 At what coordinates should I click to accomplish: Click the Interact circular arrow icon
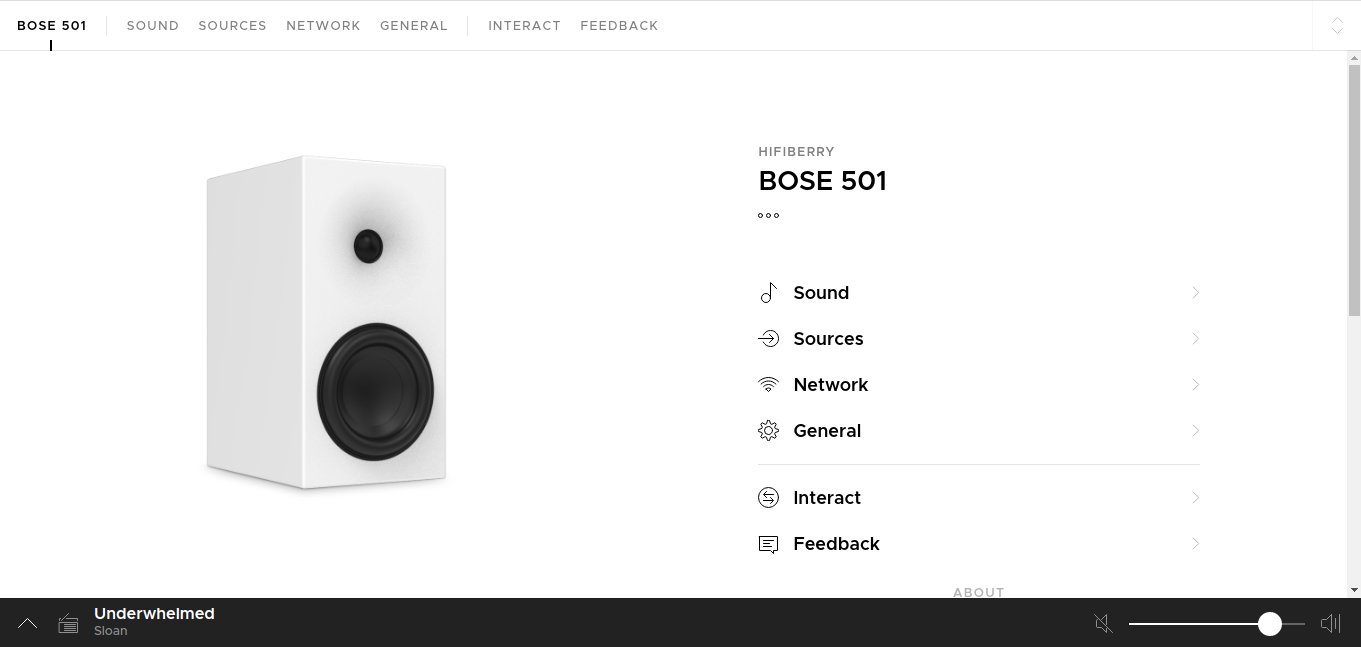[768, 497]
